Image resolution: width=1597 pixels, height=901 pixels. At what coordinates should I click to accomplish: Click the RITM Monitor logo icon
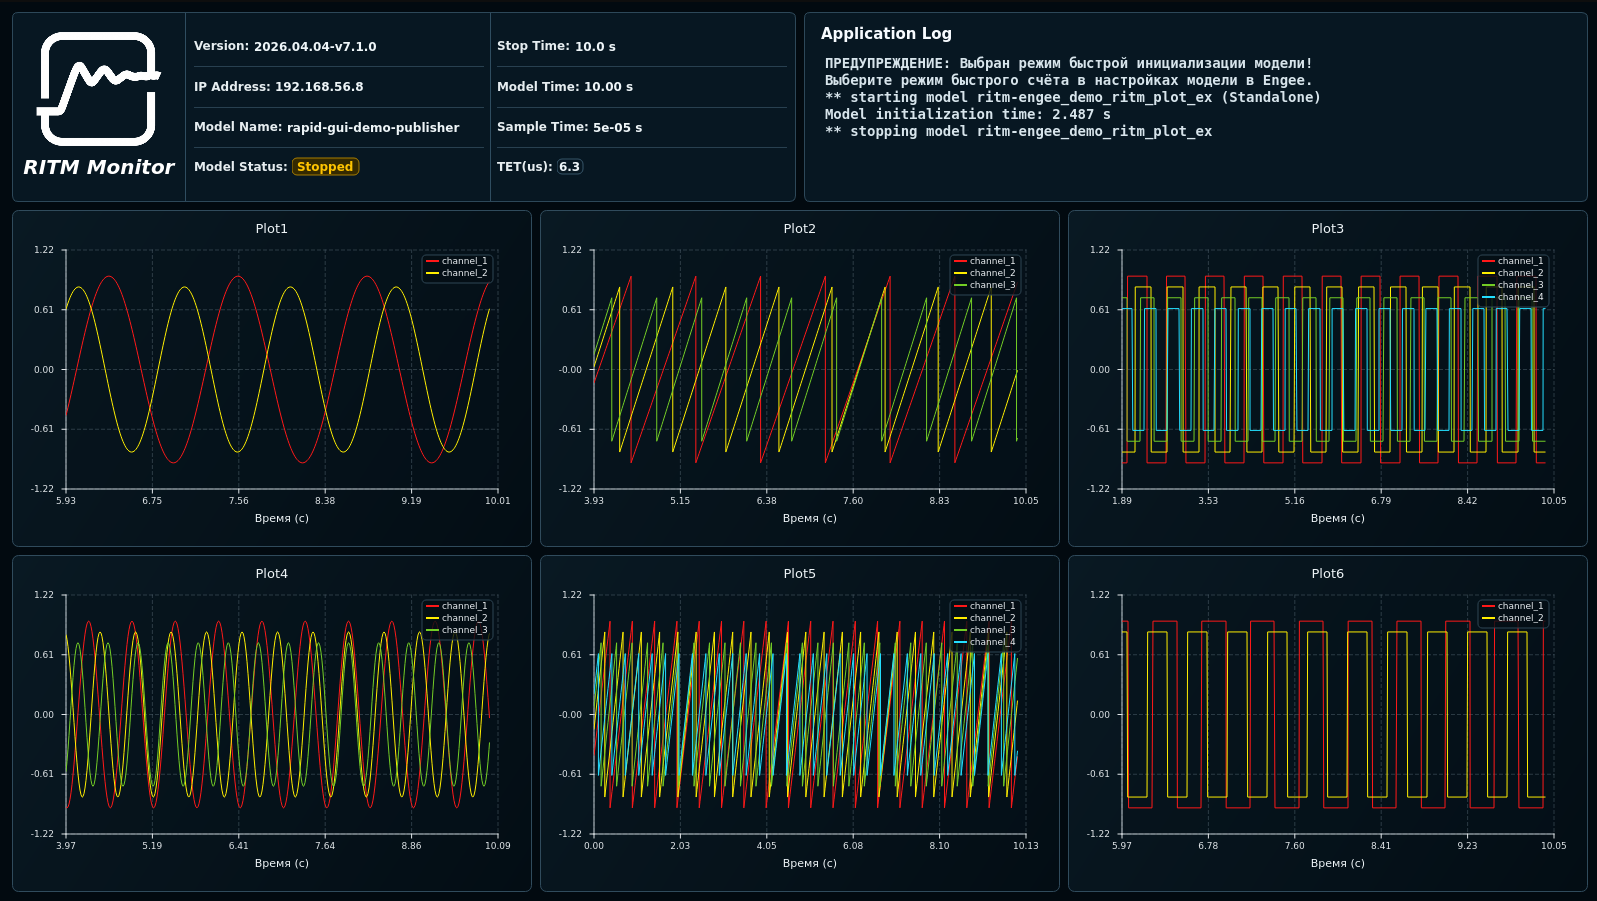pyautogui.click(x=99, y=89)
